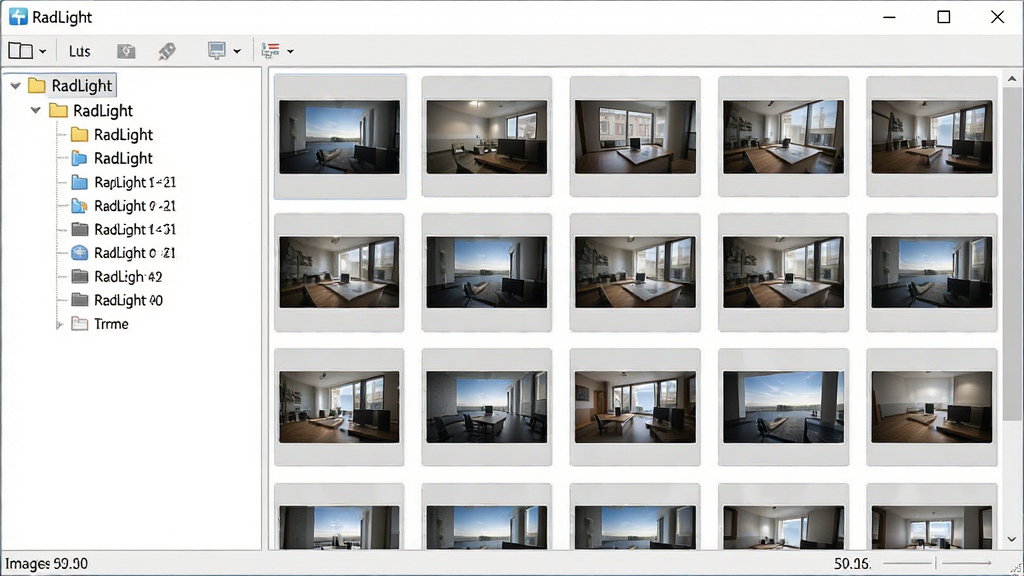This screenshot has height=576, width=1024.
Task: Select the 'Trrme' tree row text
Action: point(111,324)
